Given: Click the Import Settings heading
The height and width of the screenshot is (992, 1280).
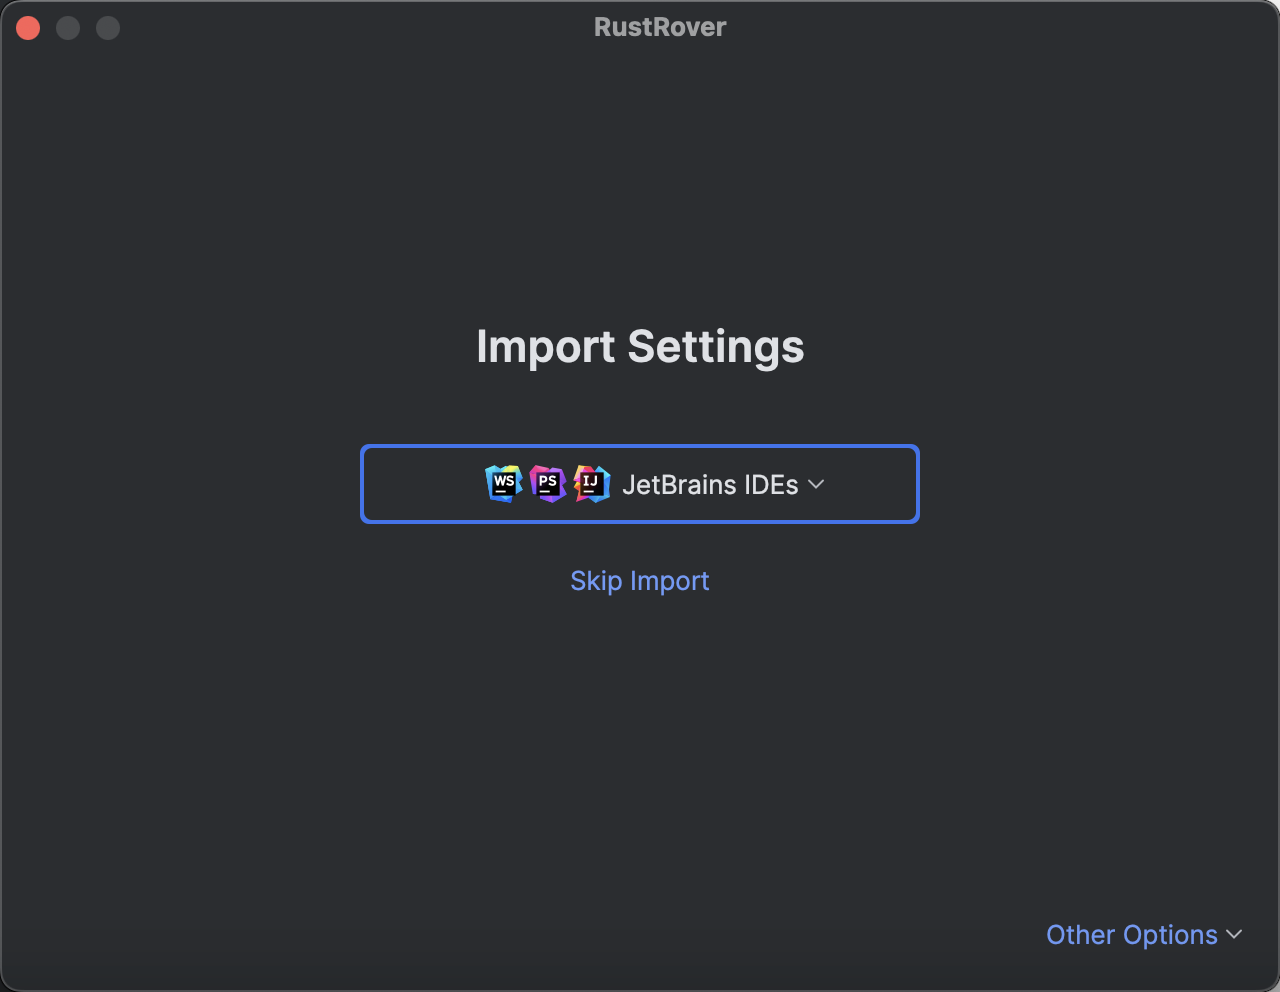Looking at the screenshot, I should [x=639, y=346].
